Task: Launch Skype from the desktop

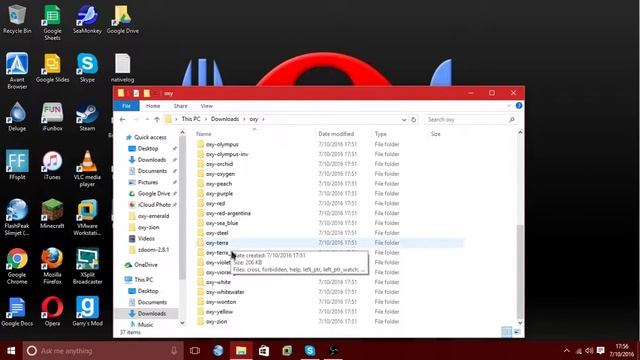Action: tap(87, 68)
